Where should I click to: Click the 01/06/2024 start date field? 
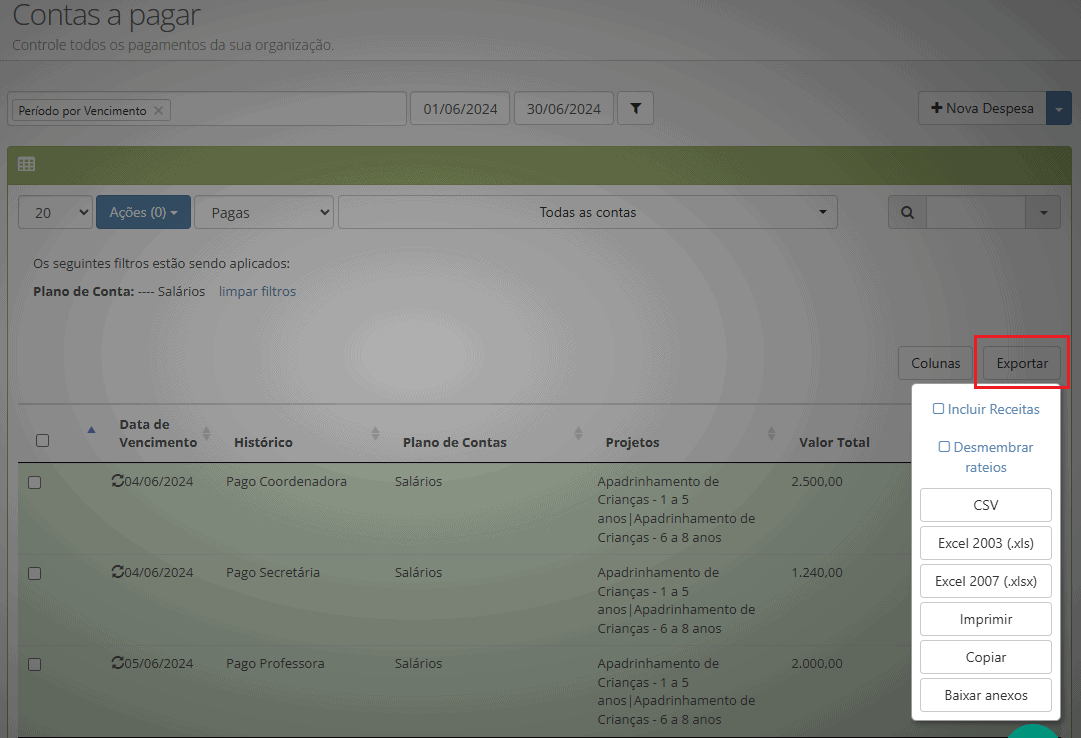coord(460,108)
